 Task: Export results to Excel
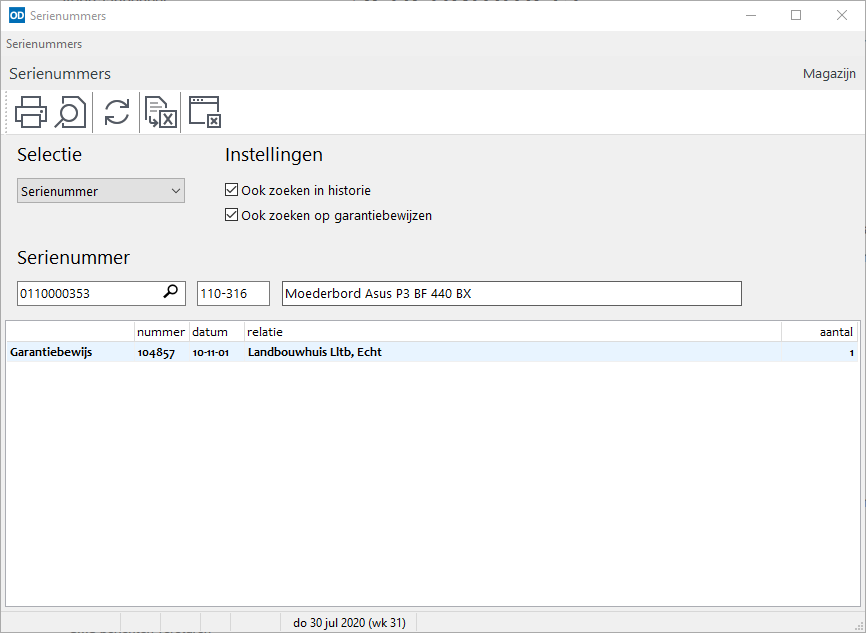point(161,112)
